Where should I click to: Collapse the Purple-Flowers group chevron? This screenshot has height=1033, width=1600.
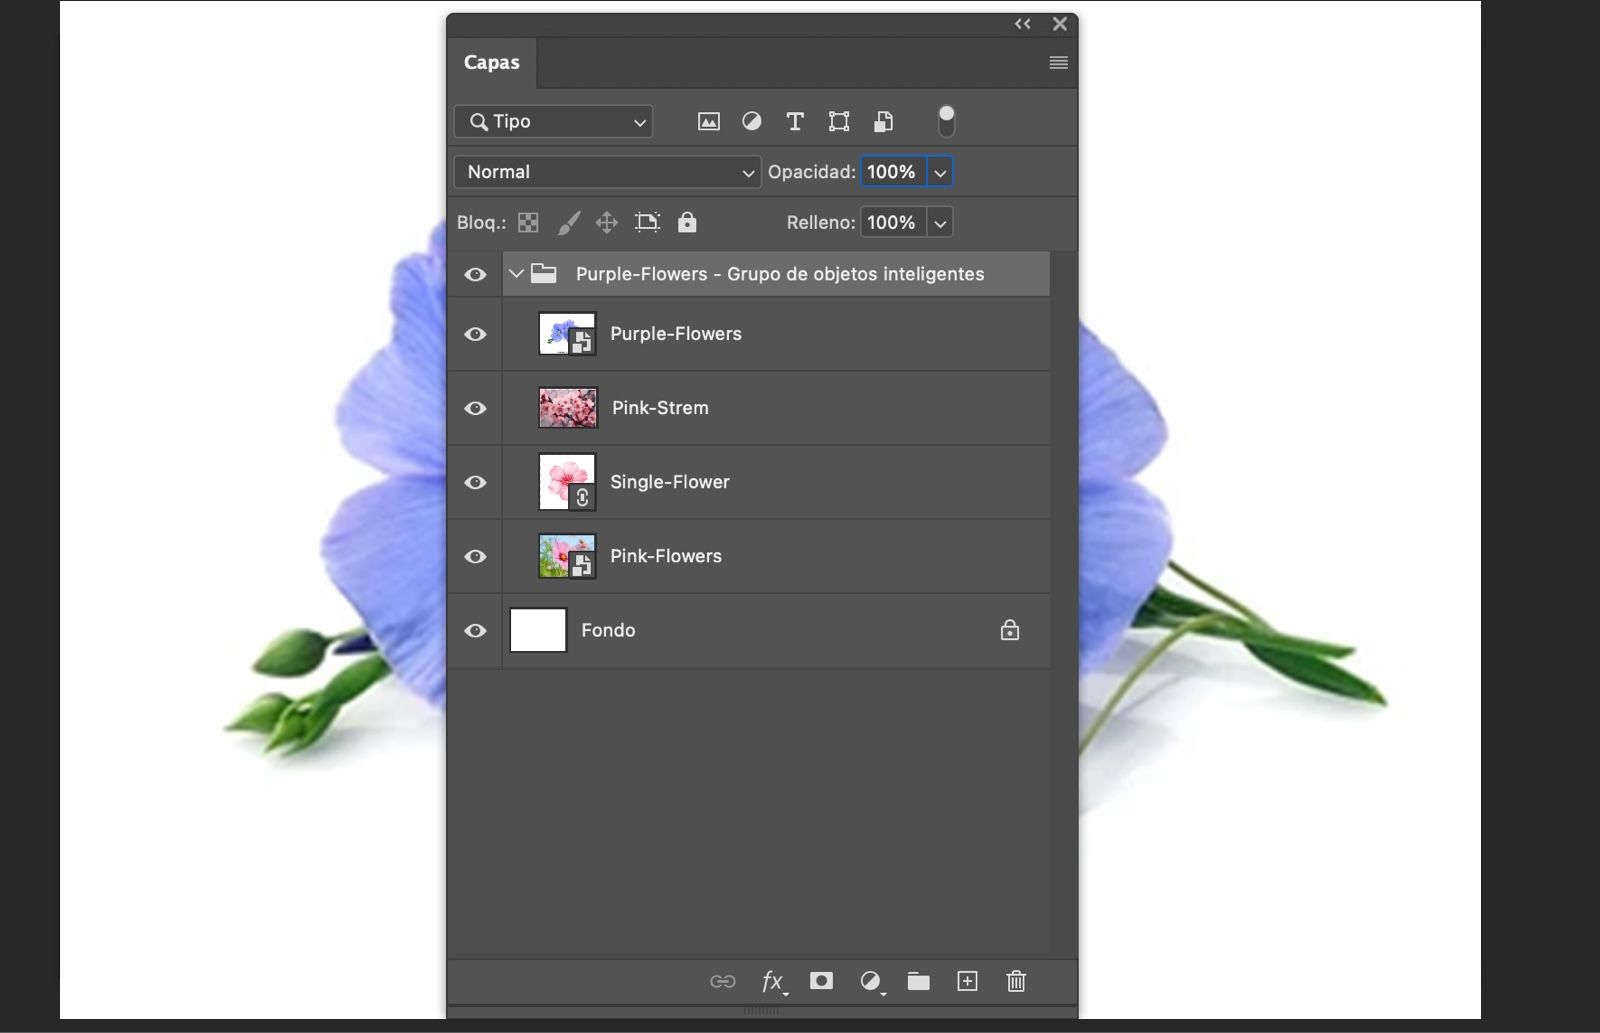tap(516, 273)
